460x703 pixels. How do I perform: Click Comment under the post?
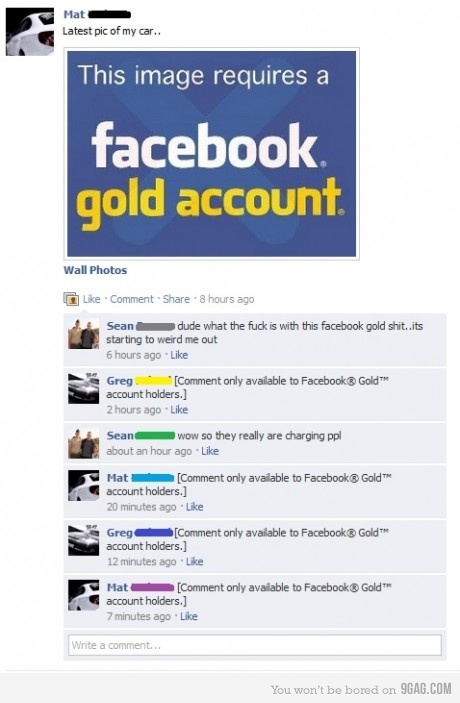coord(132,299)
